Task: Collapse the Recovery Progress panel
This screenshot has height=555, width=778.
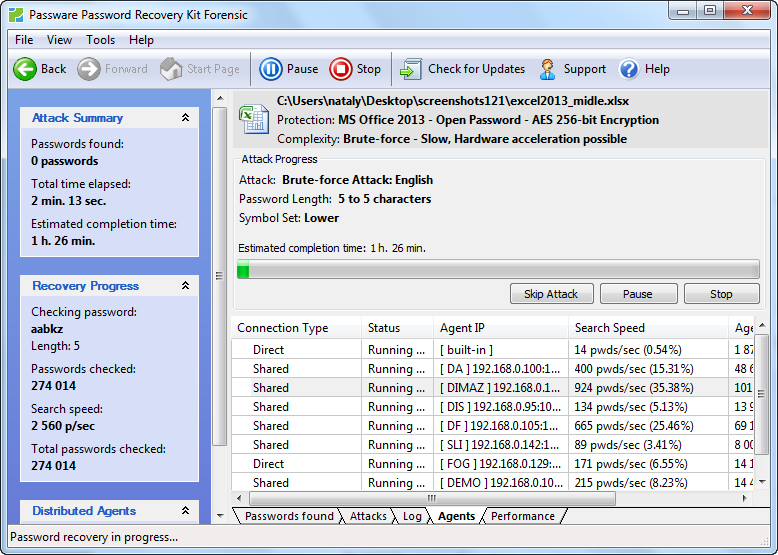Action: click(x=185, y=286)
